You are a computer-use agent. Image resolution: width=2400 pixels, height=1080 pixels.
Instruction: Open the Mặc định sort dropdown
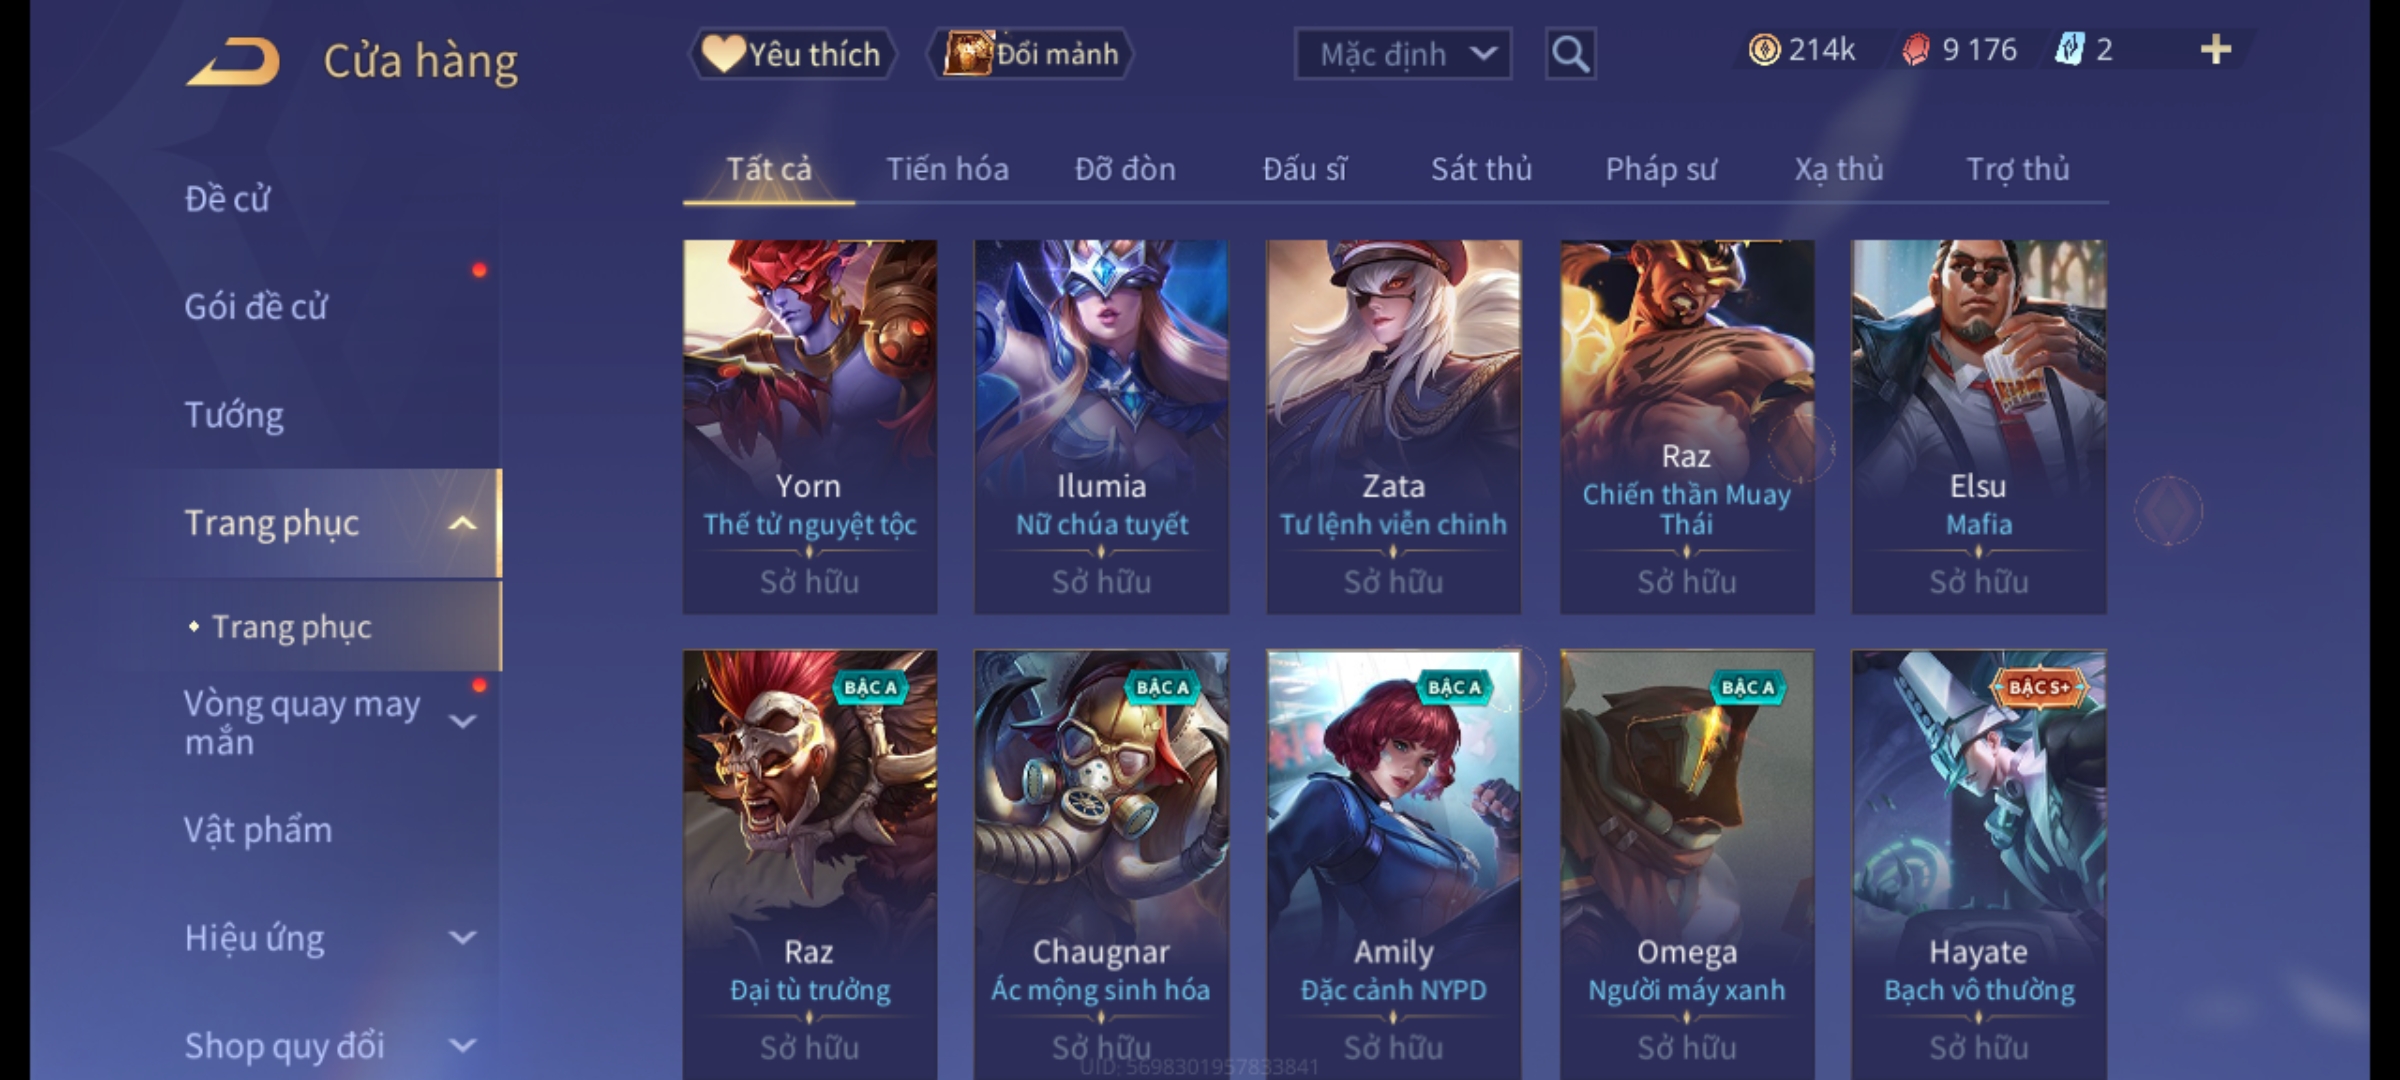(x=1402, y=54)
